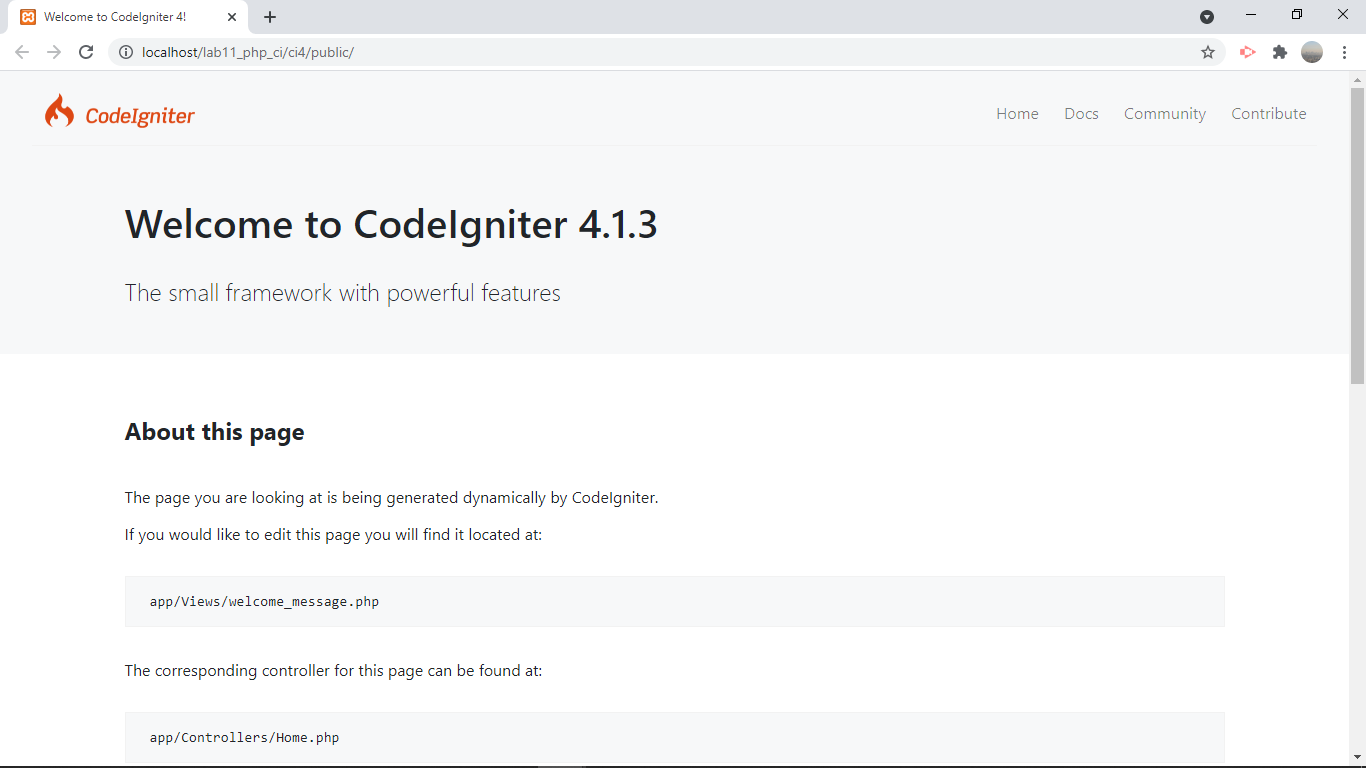Open the site information padlock icon
1366x768 pixels.
[x=126, y=52]
